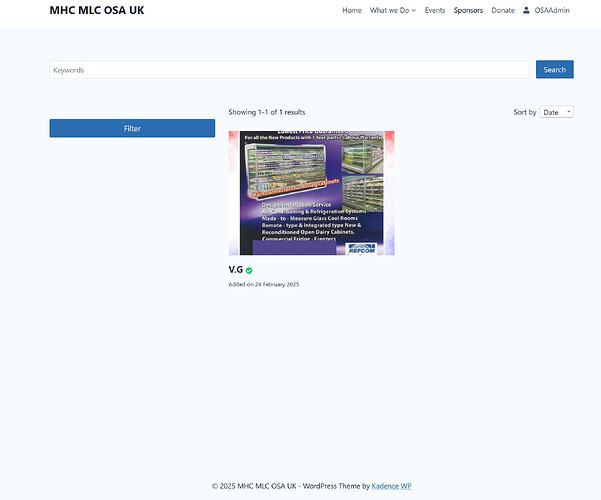Image resolution: width=601 pixels, height=500 pixels.
Task: Click the Search button
Action: tap(555, 69)
